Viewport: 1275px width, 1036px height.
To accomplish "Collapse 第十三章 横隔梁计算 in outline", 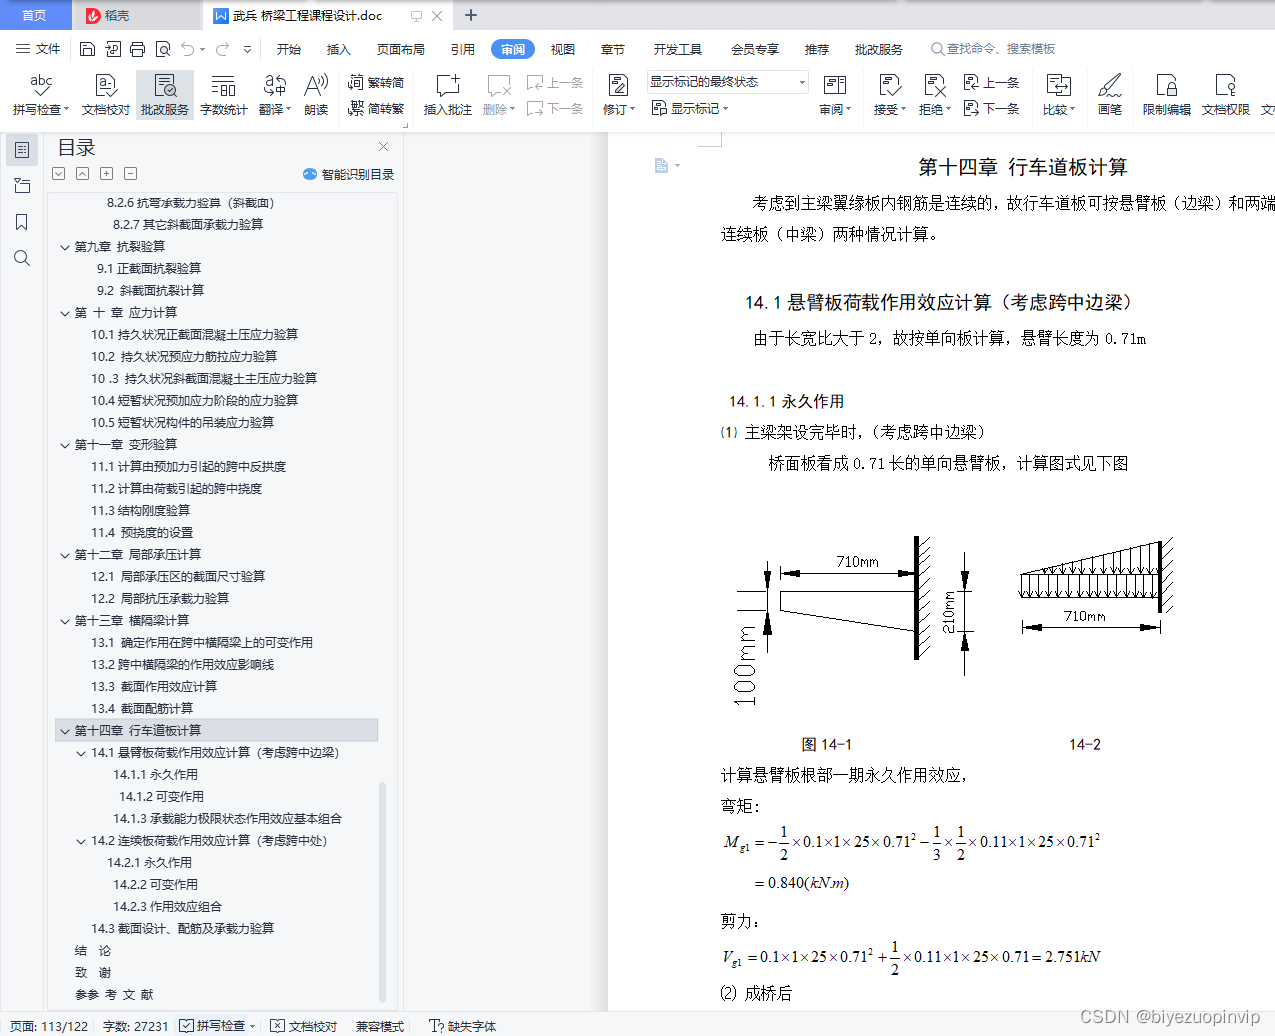I will pos(65,621).
